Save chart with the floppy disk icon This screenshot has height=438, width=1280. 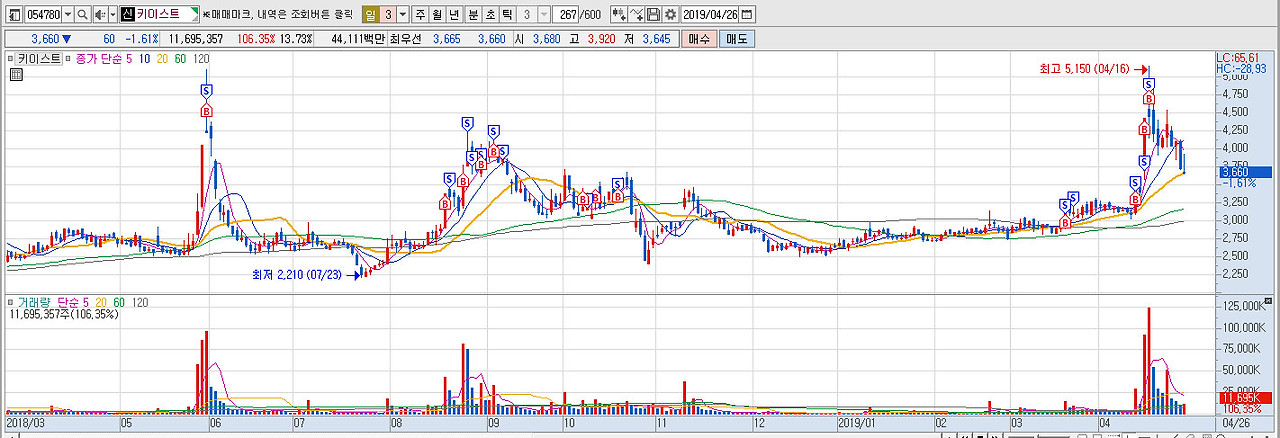point(654,14)
